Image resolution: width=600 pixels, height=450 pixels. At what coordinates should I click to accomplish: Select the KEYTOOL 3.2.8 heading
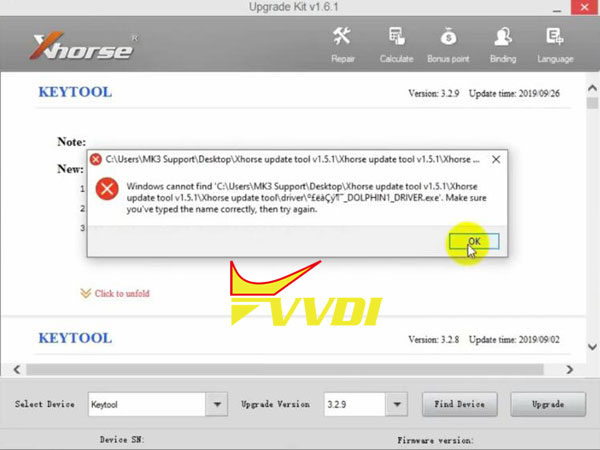tap(75, 338)
